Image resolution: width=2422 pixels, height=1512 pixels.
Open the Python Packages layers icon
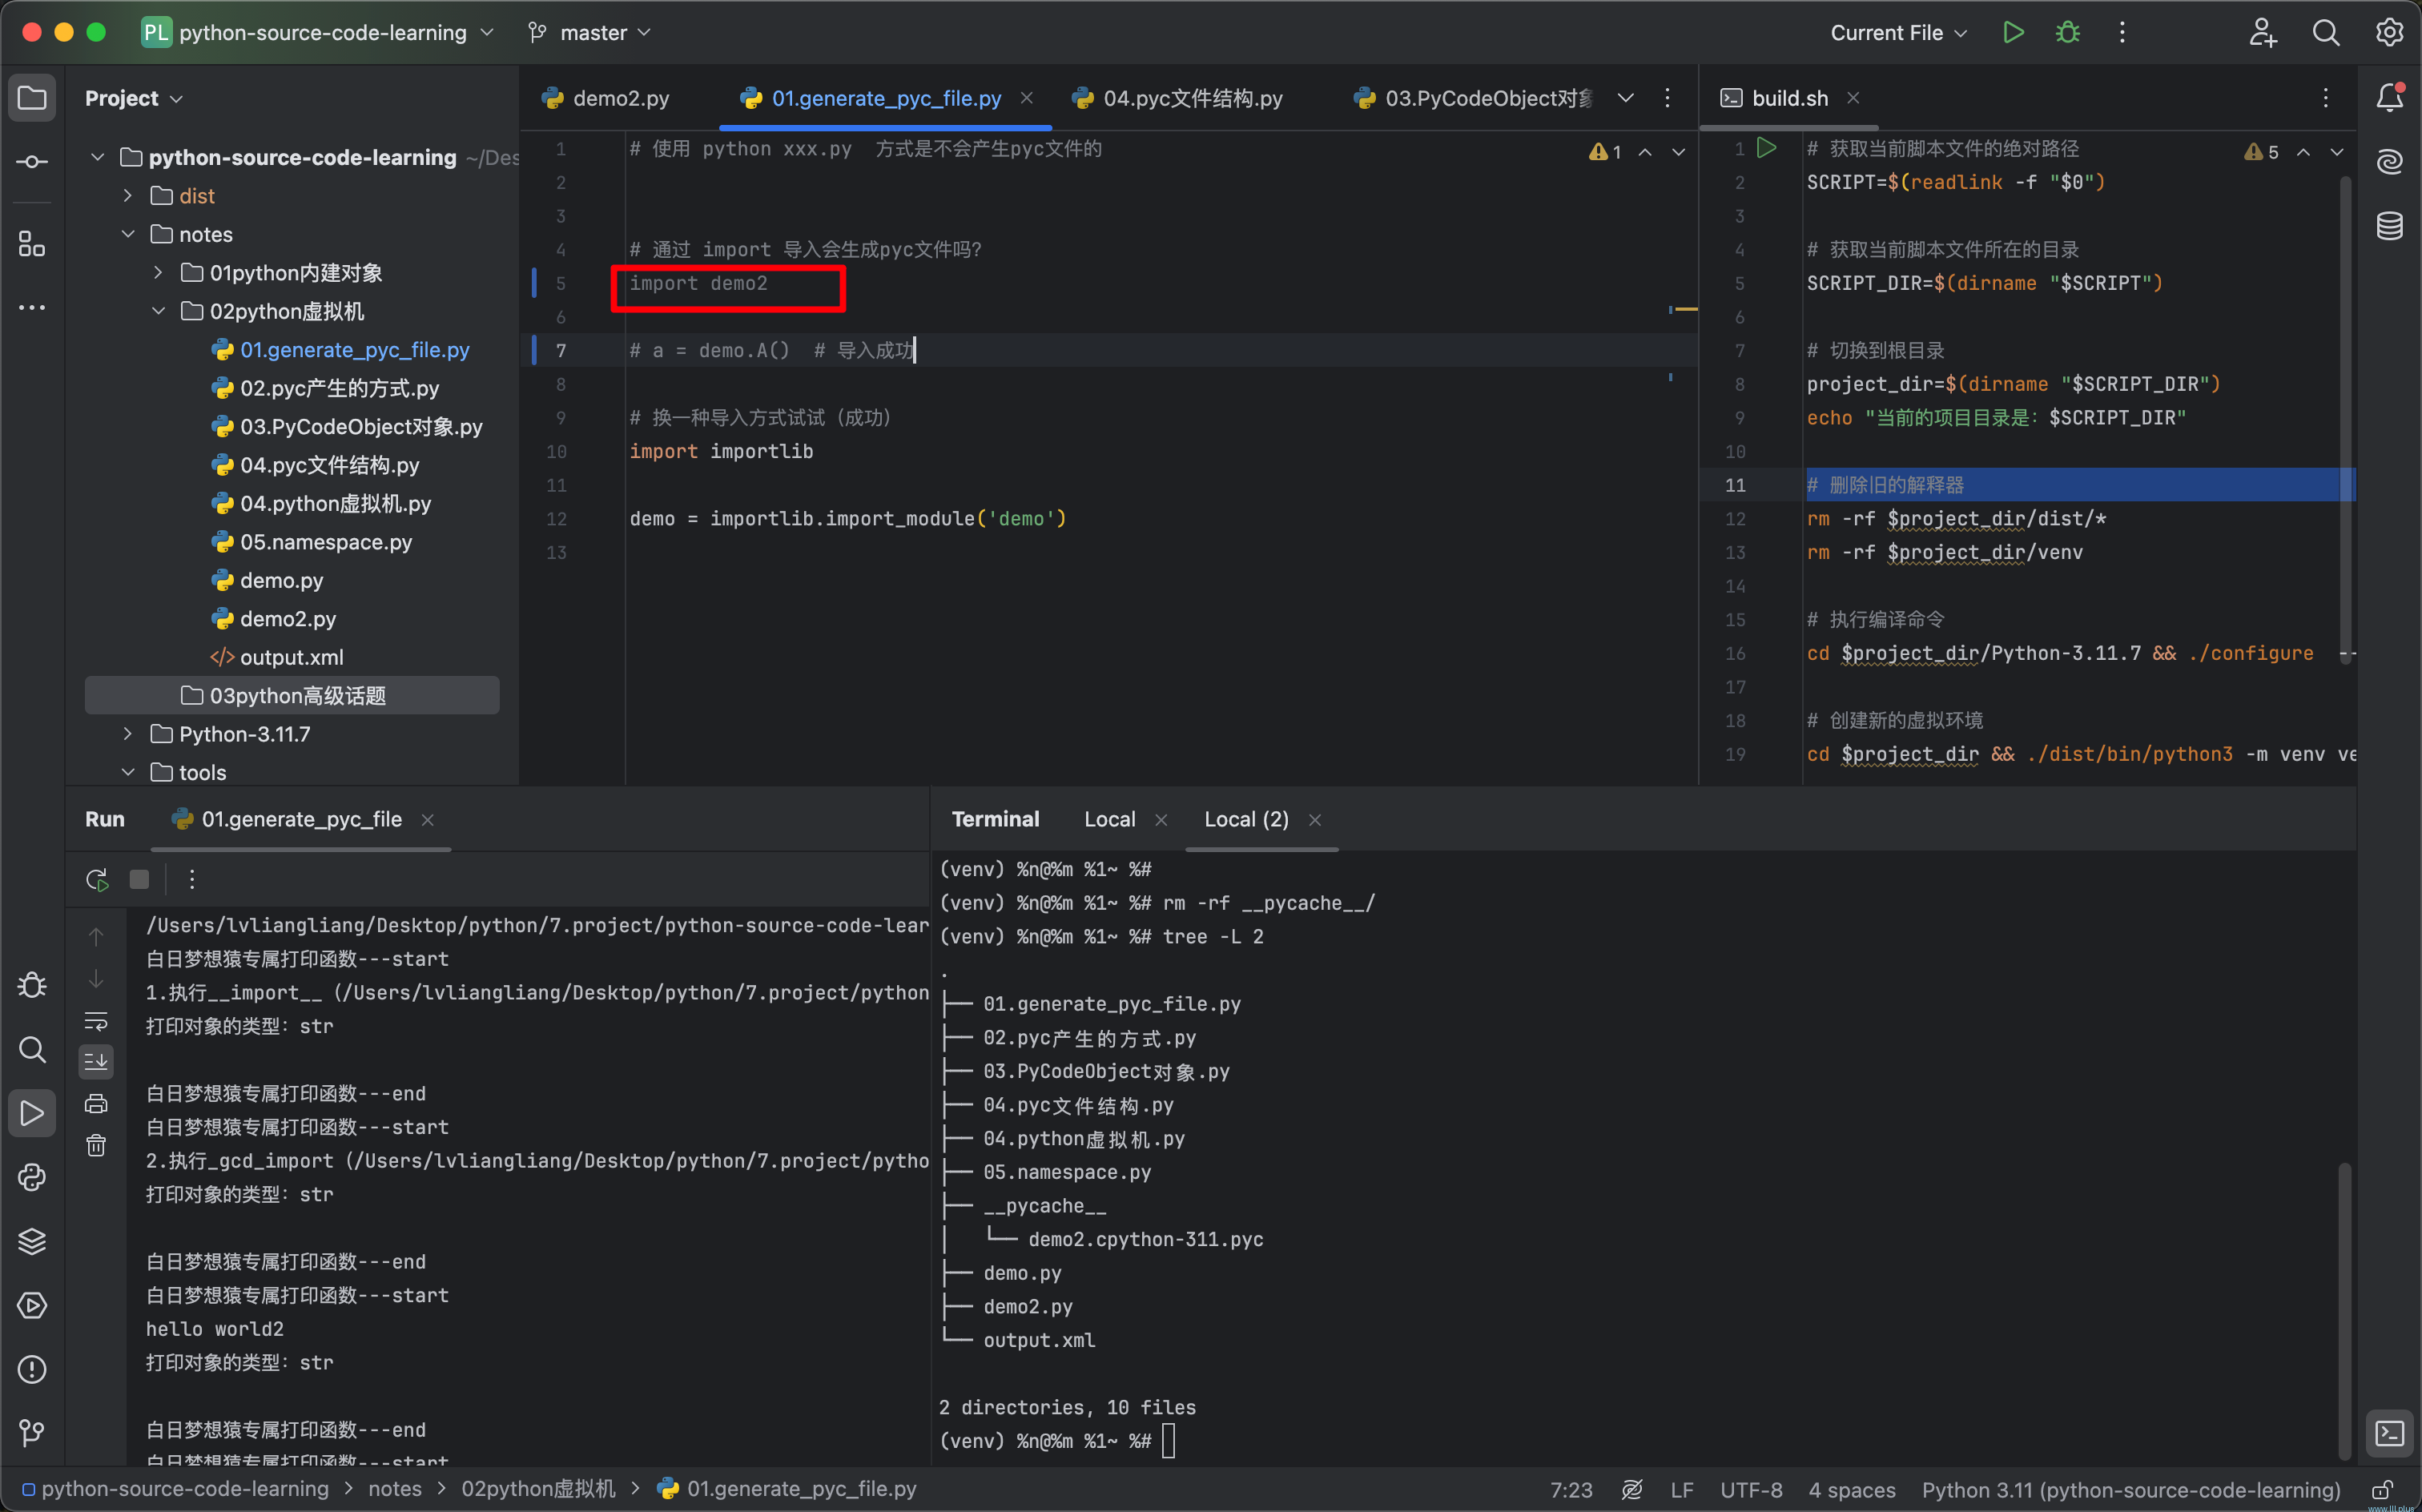click(32, 1241)
